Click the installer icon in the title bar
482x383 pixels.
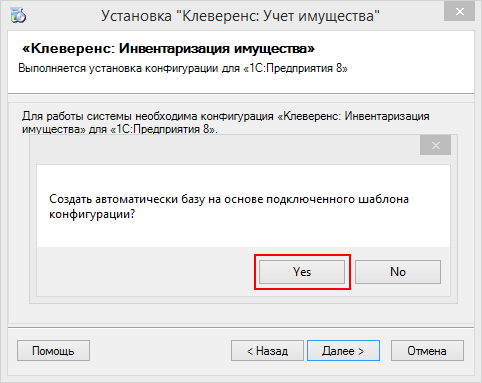coord(18,16)
